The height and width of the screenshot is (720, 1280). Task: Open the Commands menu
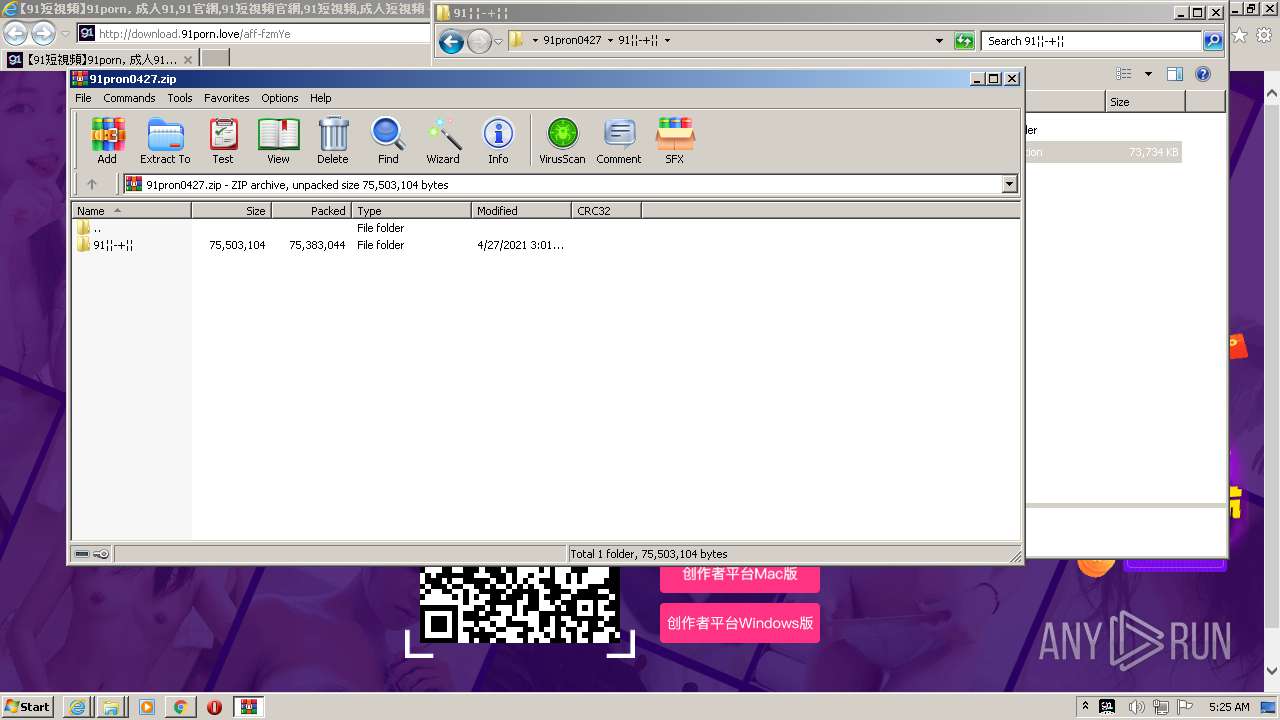pyautogui.click(x=129, y=98)
